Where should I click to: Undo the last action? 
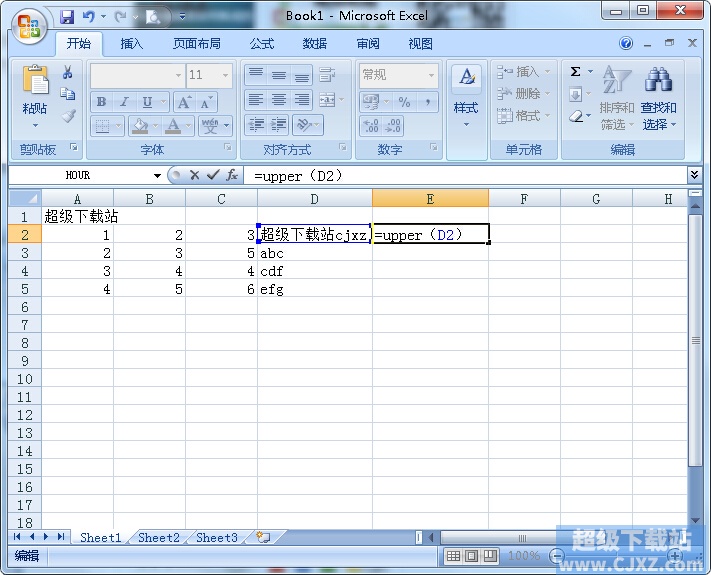[x=88, y=17]
